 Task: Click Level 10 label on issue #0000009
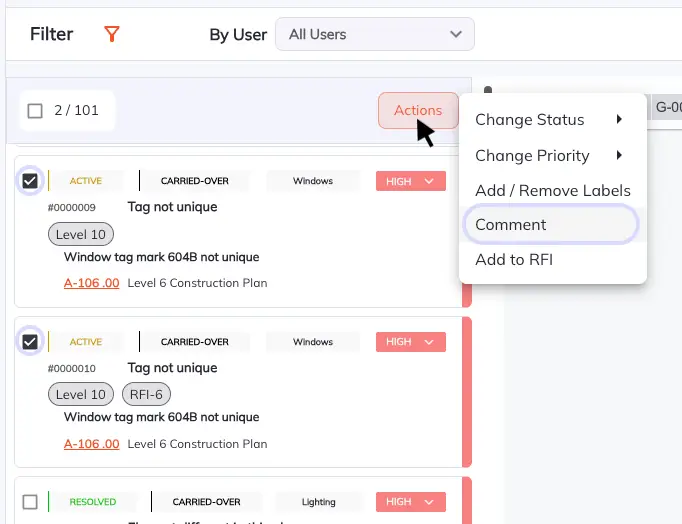pos(80,234)
